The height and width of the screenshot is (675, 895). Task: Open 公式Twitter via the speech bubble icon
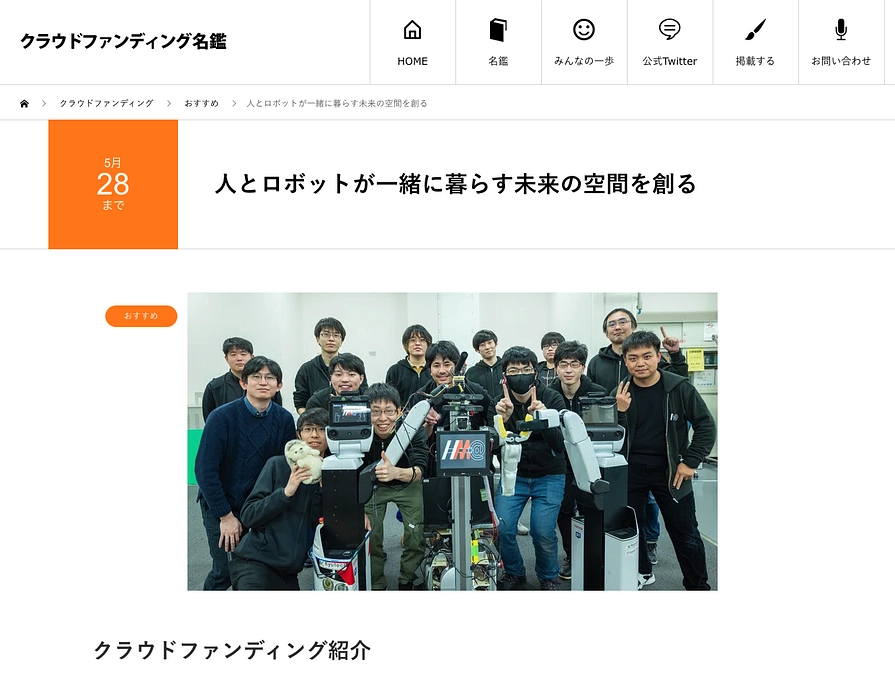click(668, 28)
